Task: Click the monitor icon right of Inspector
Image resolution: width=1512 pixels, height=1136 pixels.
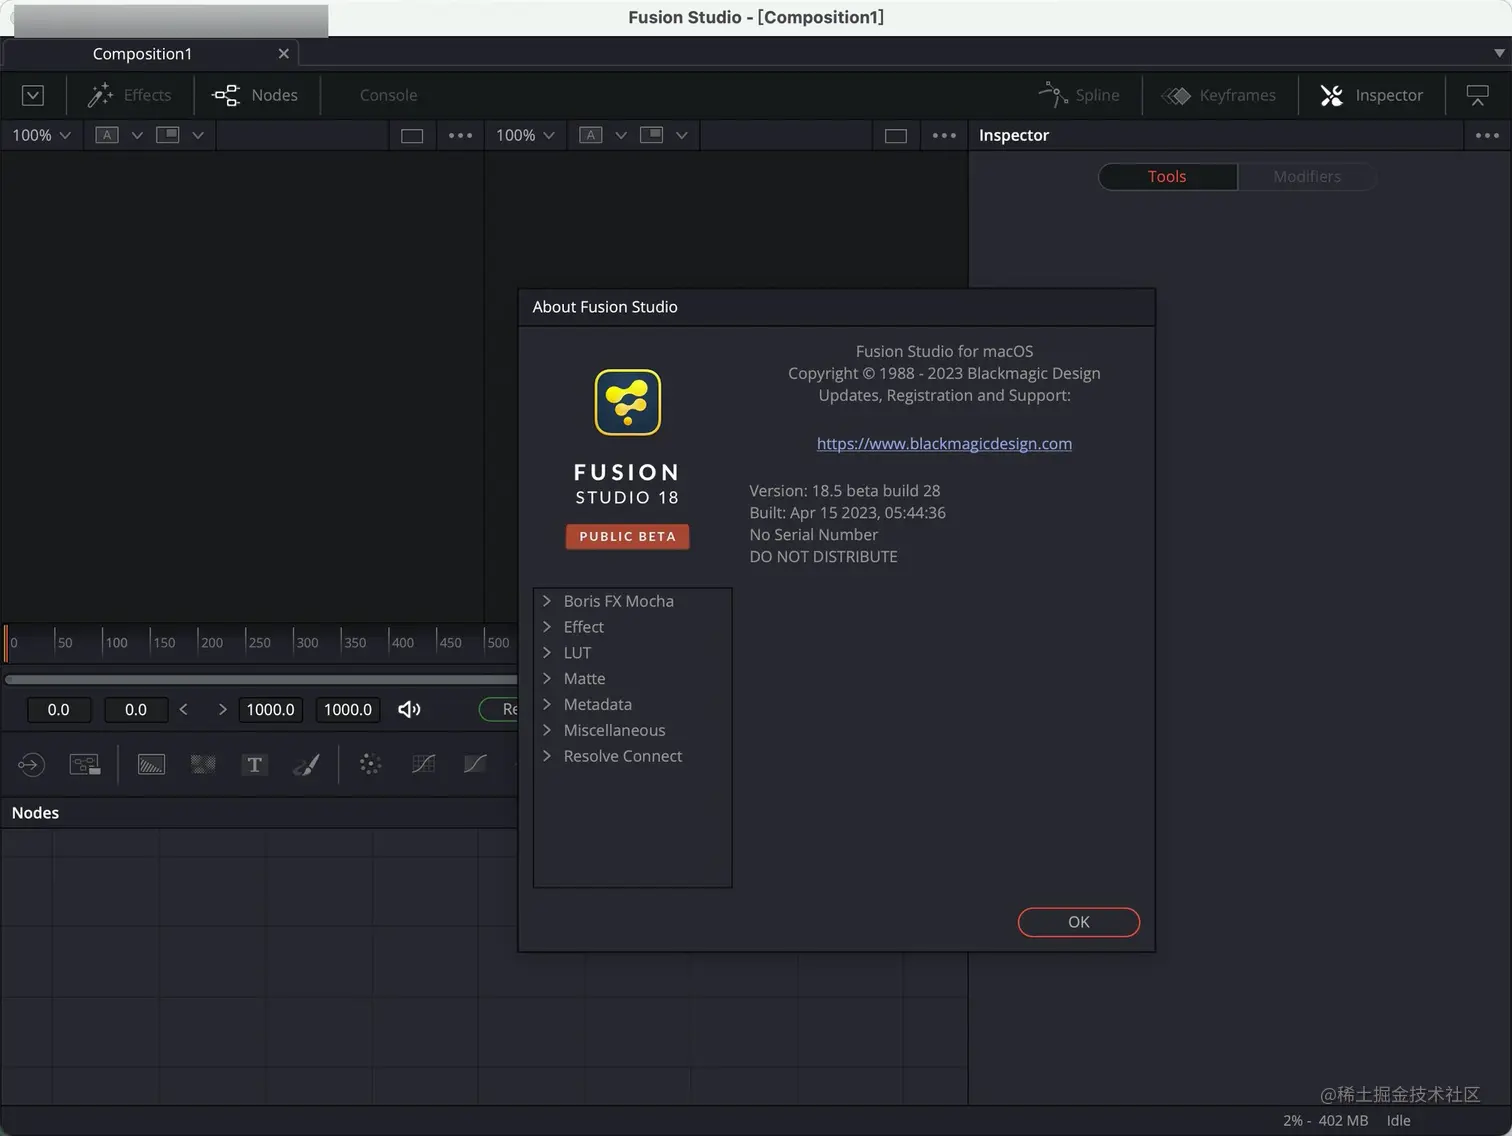Action: click(x=1477, y=95)
